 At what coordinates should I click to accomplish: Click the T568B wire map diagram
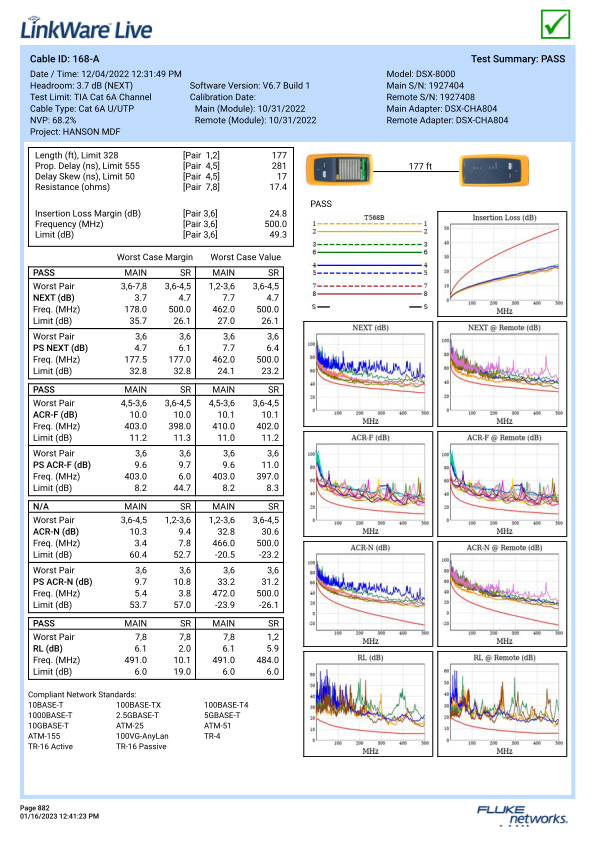click(x=371, y=262)
